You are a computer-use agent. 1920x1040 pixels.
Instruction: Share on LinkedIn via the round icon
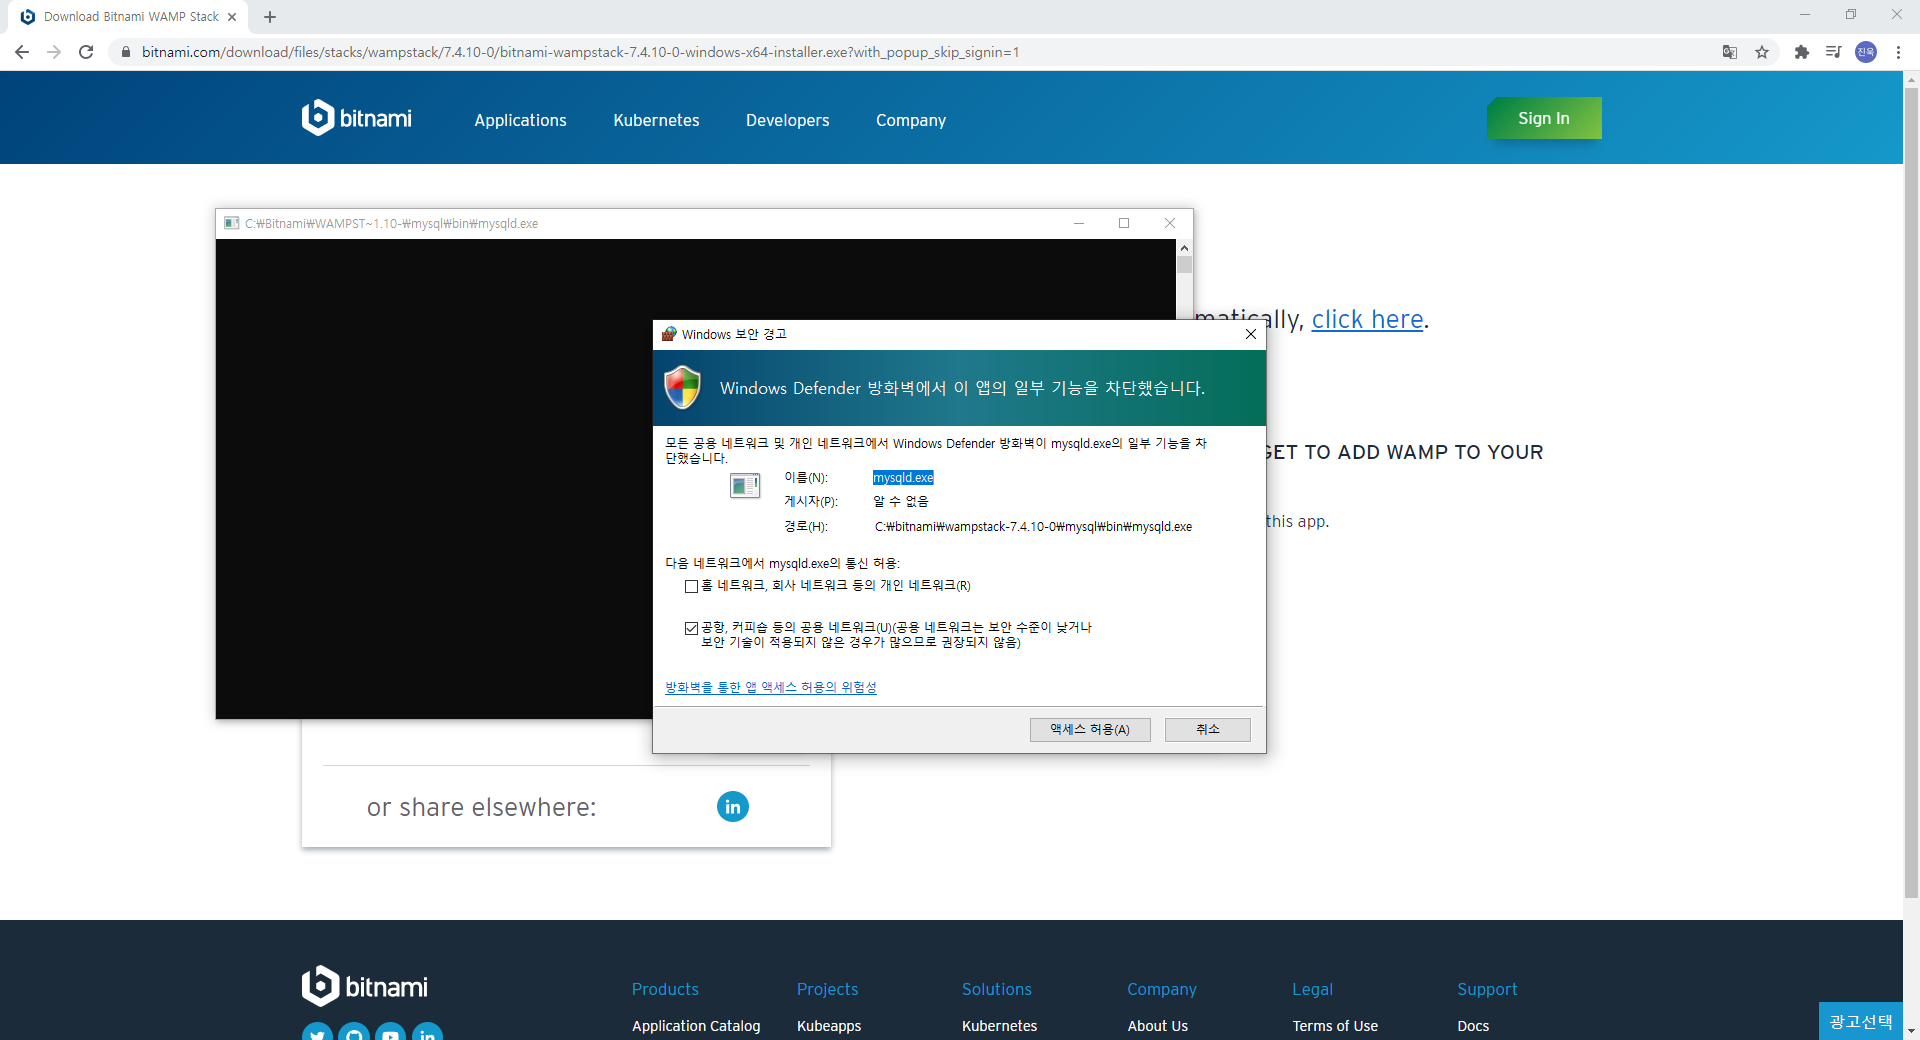pyautogui.click(x=733, y=806)
